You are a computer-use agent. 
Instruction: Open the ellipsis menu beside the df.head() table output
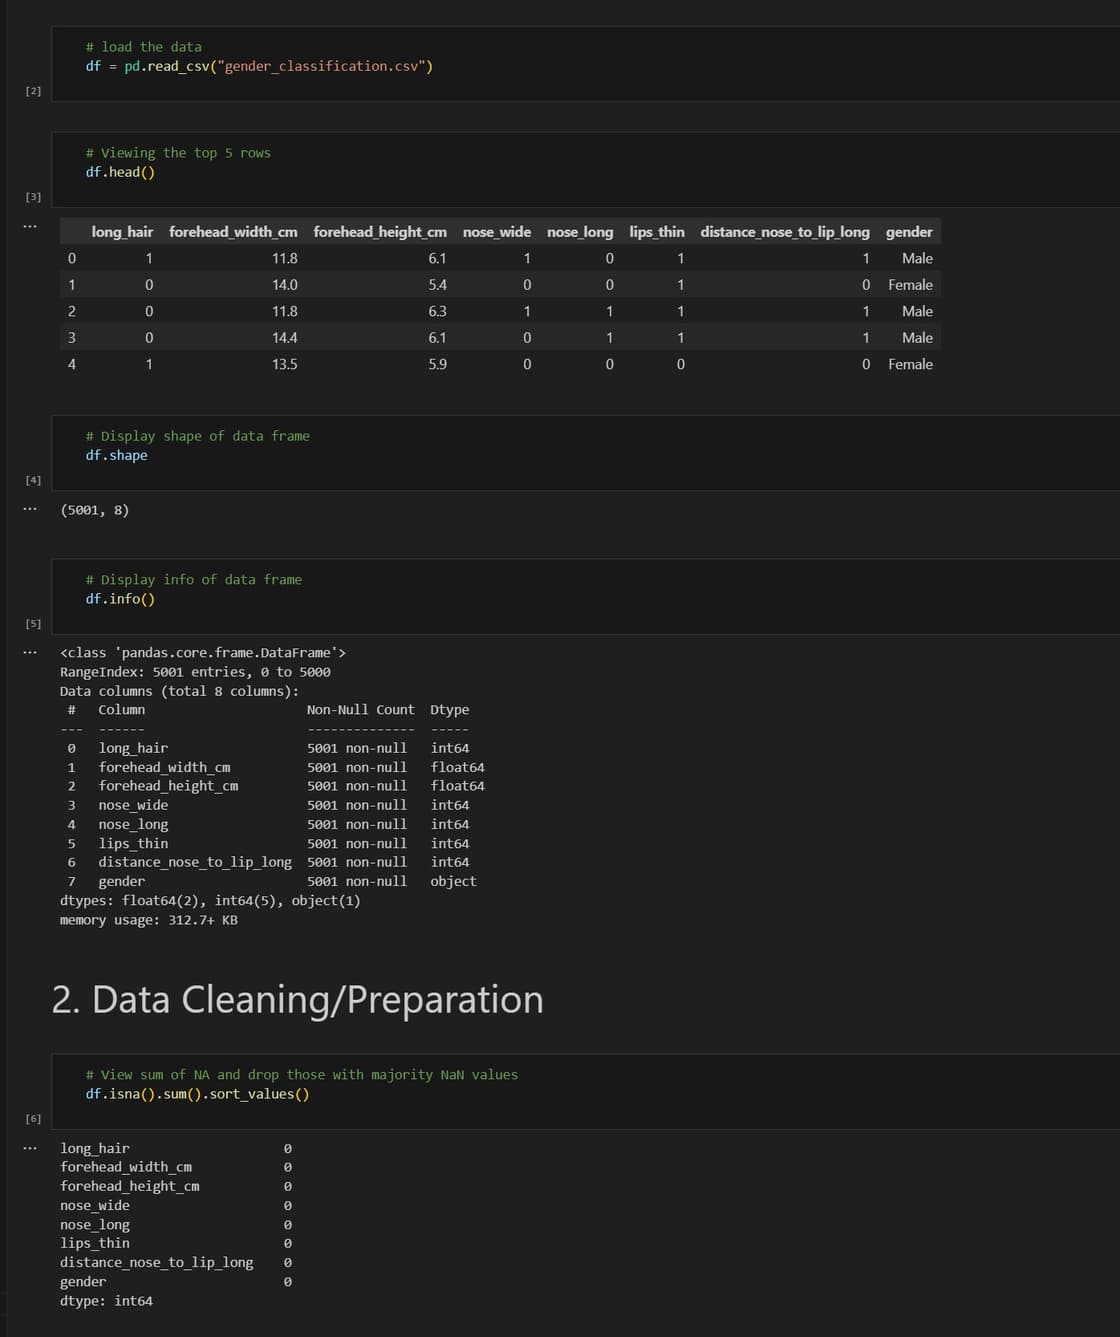tap(30, 225)
